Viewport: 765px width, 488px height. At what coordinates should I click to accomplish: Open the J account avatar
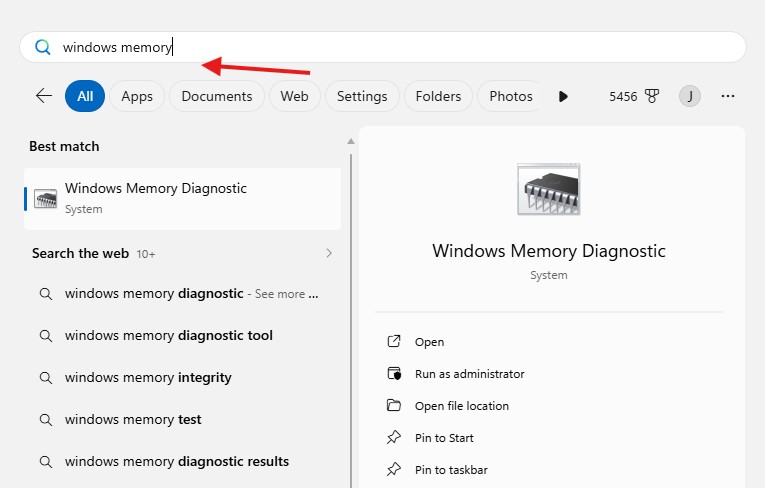click(x=690, y=96)
